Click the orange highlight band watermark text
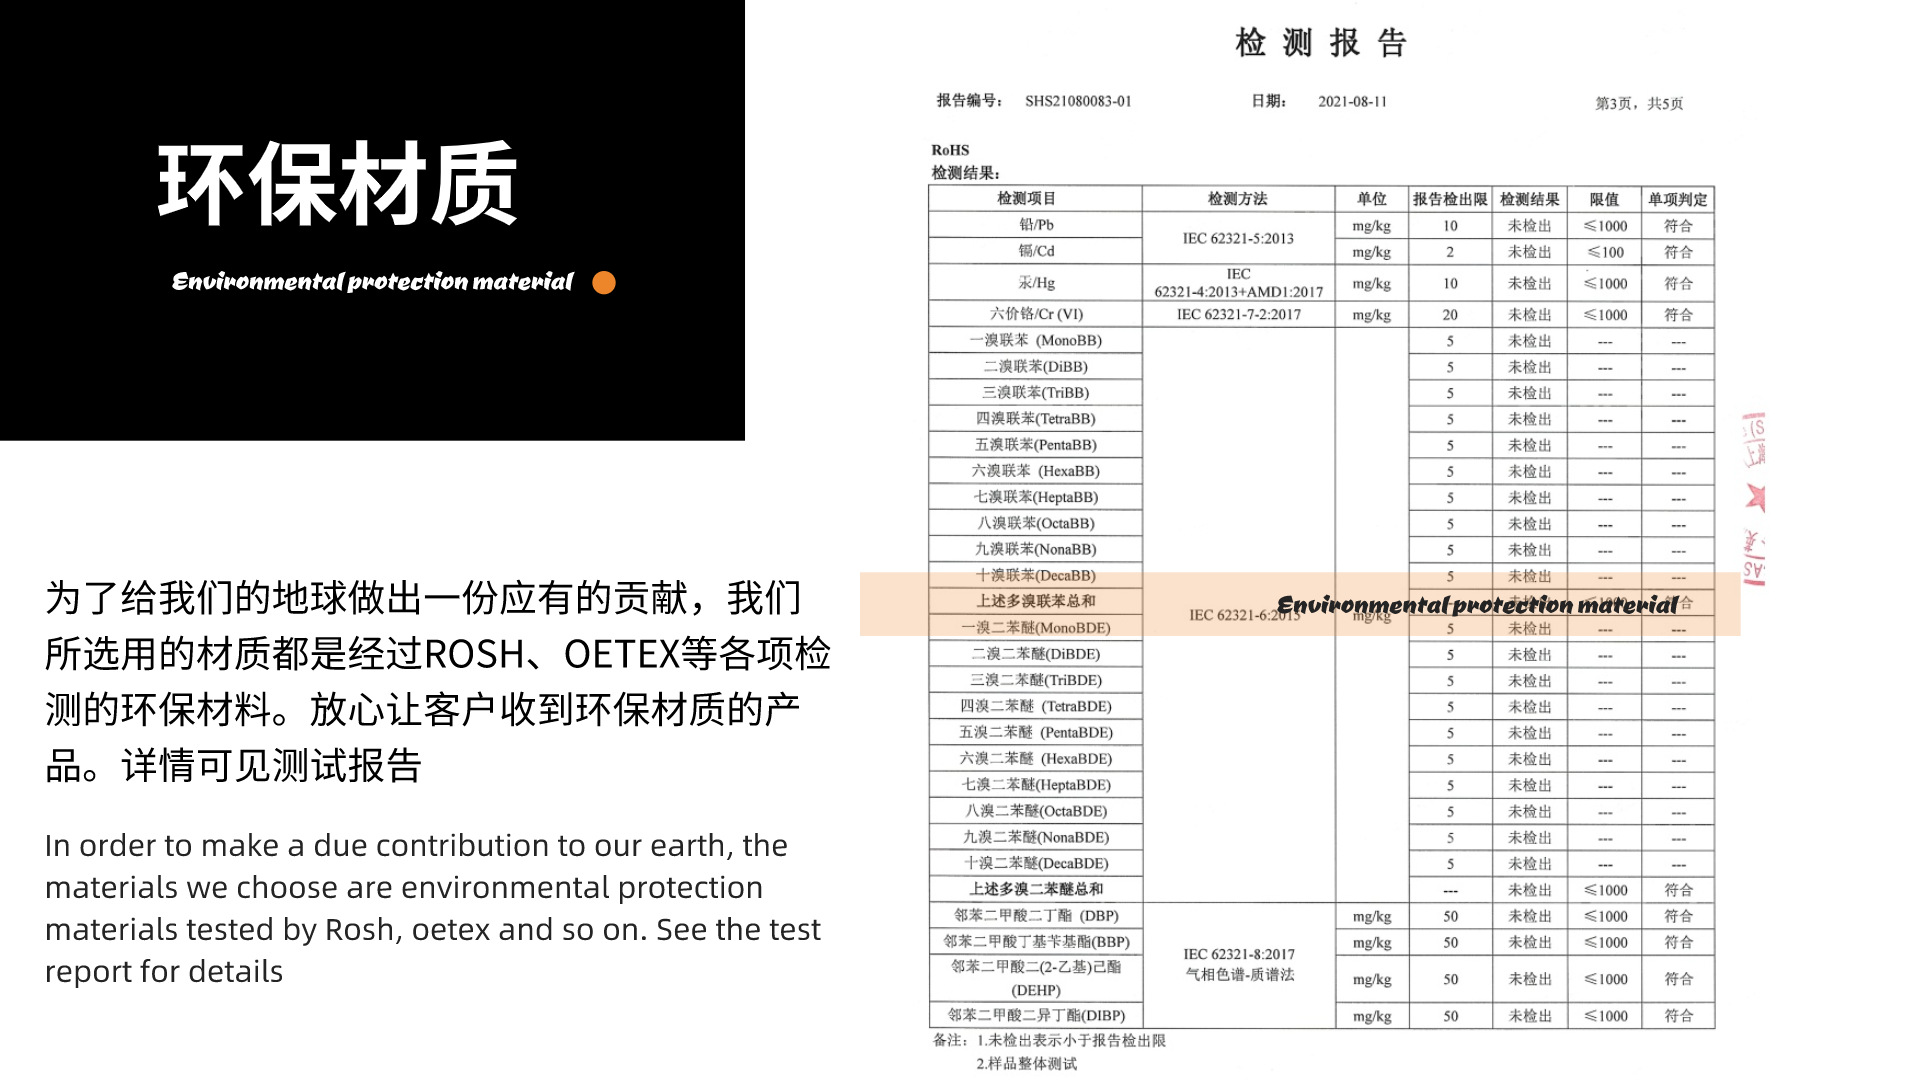Screen dimensions: 1920x1080 [x=1477, y=605]
